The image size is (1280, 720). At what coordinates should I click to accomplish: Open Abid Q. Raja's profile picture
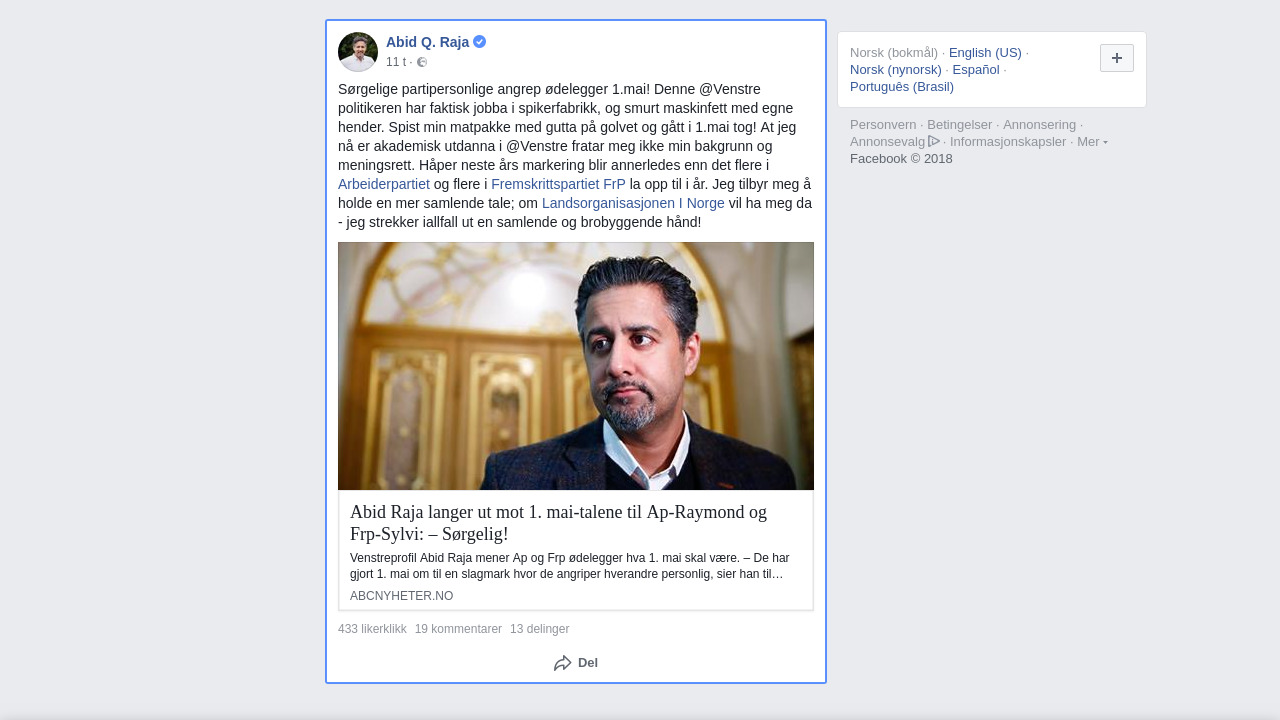(358, 52)
